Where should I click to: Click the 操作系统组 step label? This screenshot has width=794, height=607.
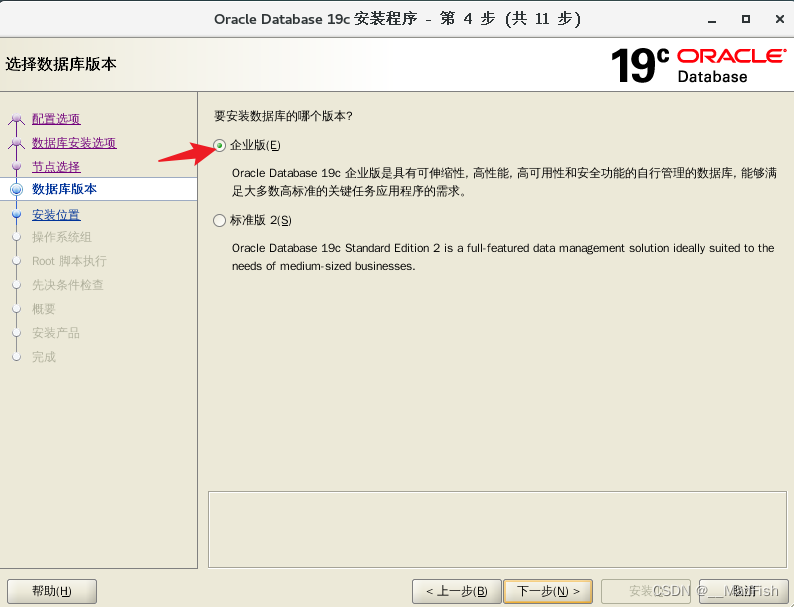(62, 237)
